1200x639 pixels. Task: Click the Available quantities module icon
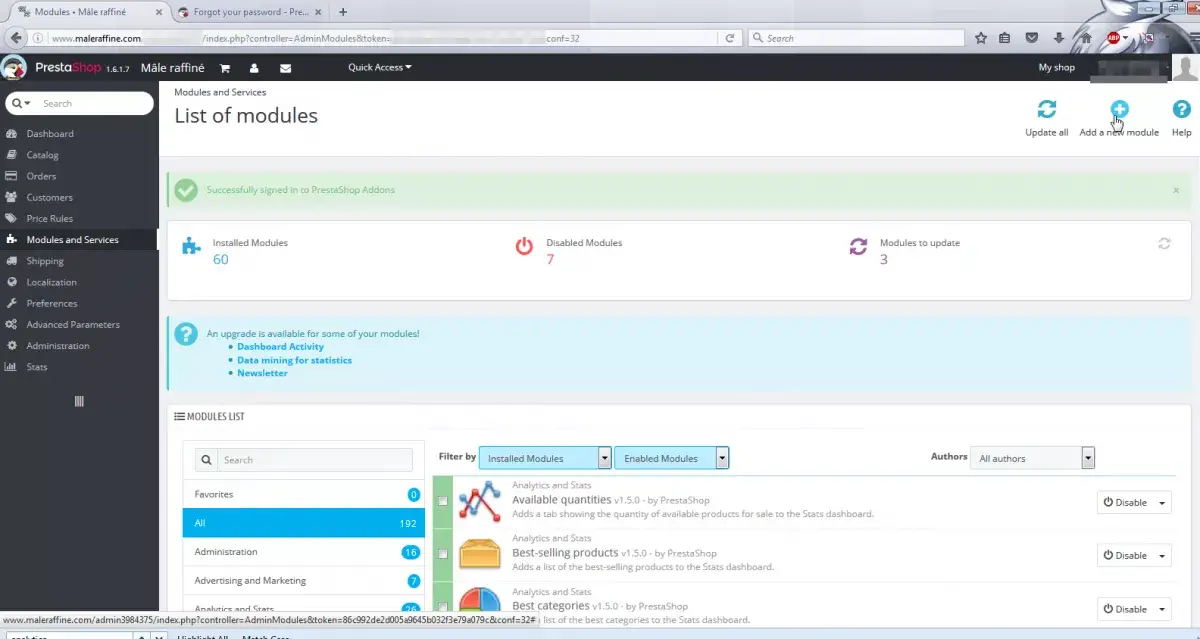coord(479,500)
